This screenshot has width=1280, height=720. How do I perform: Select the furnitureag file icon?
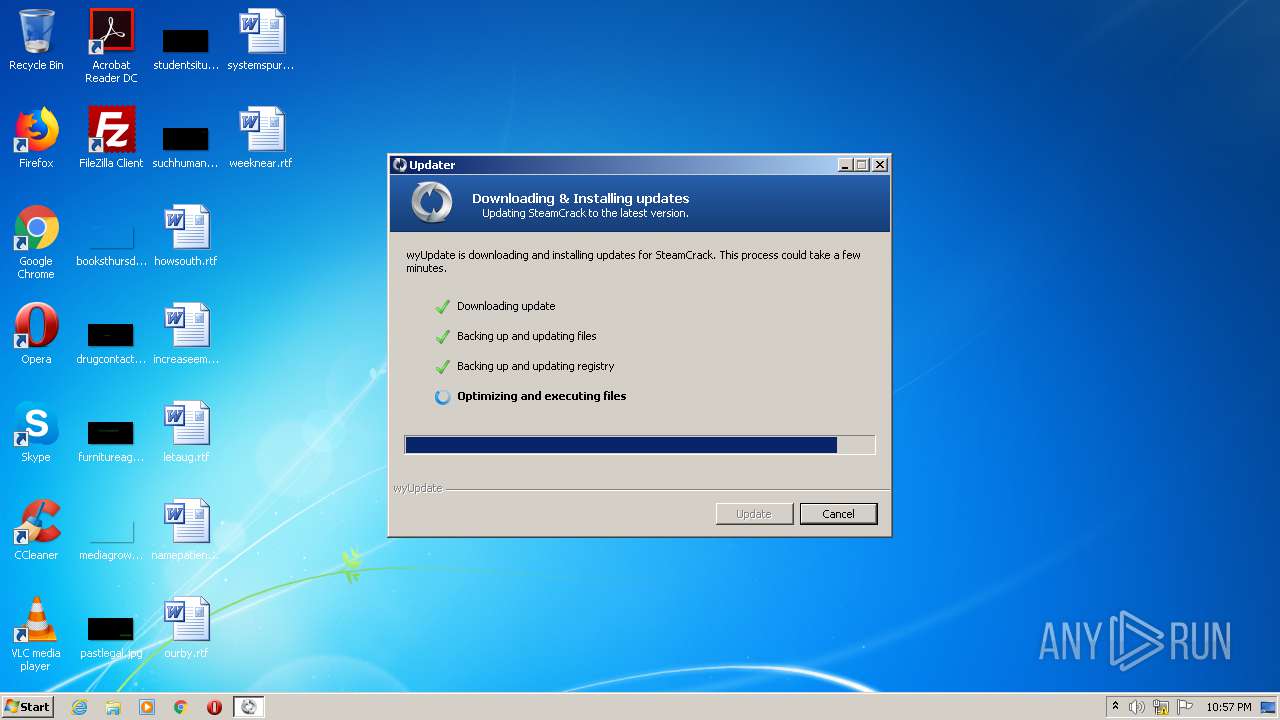point(111,440)
